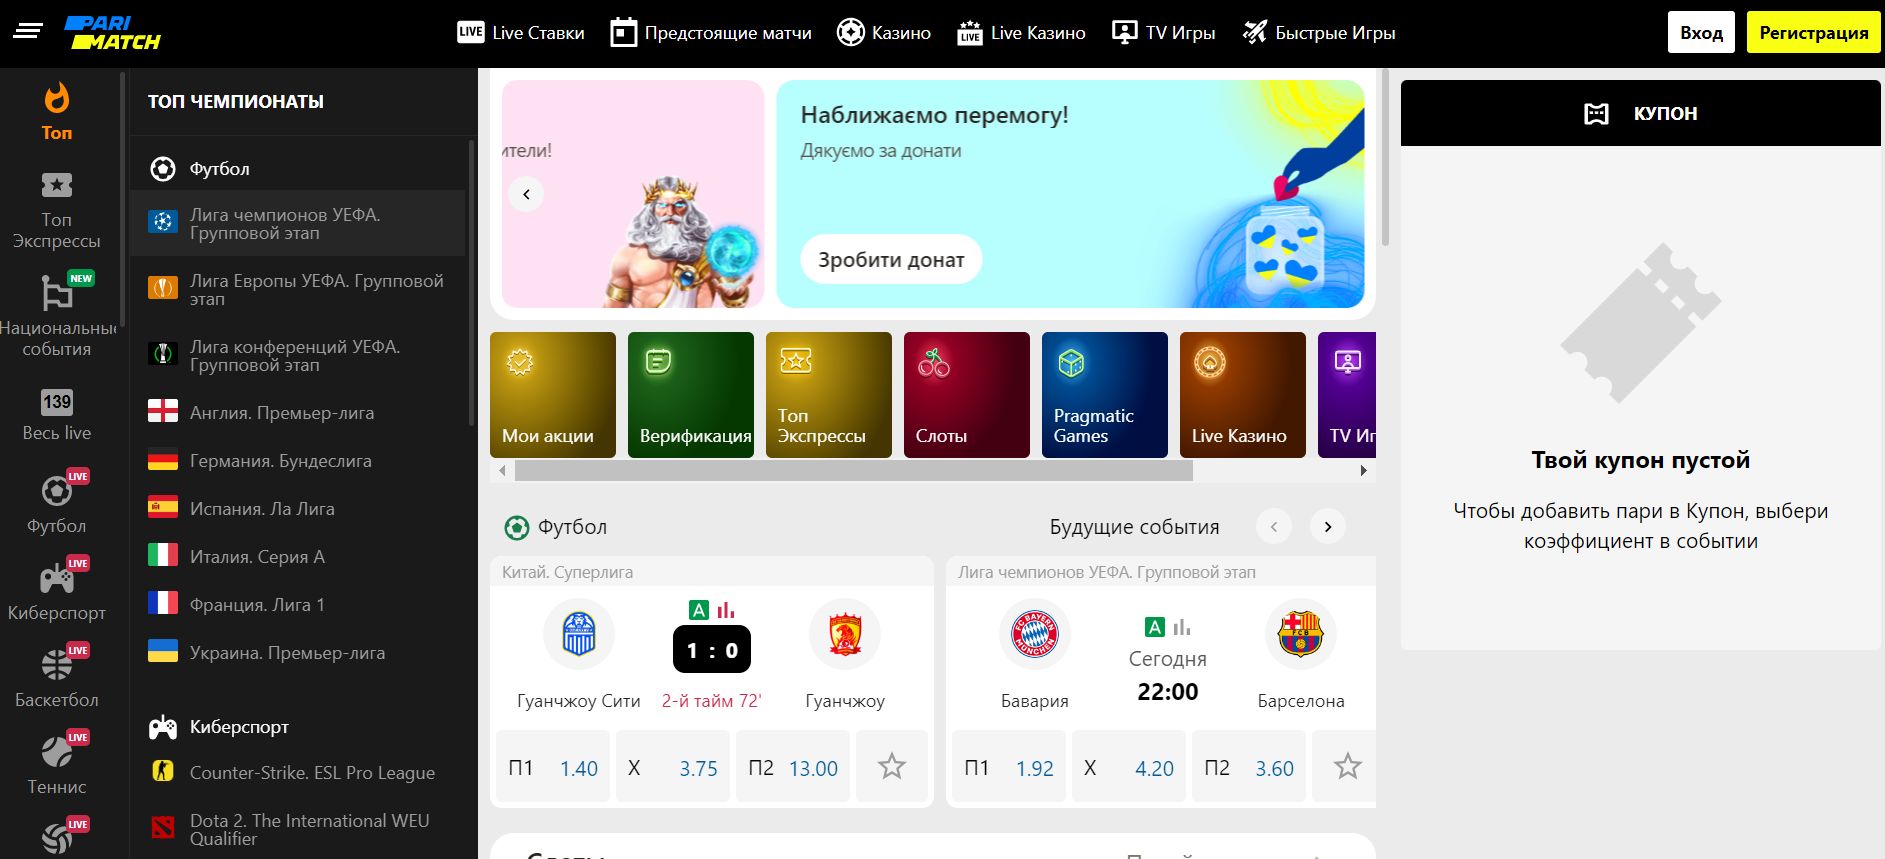Click the Barcelona team logo
The height and width of the screenshot is (859, 1885).
point(1300,634)
